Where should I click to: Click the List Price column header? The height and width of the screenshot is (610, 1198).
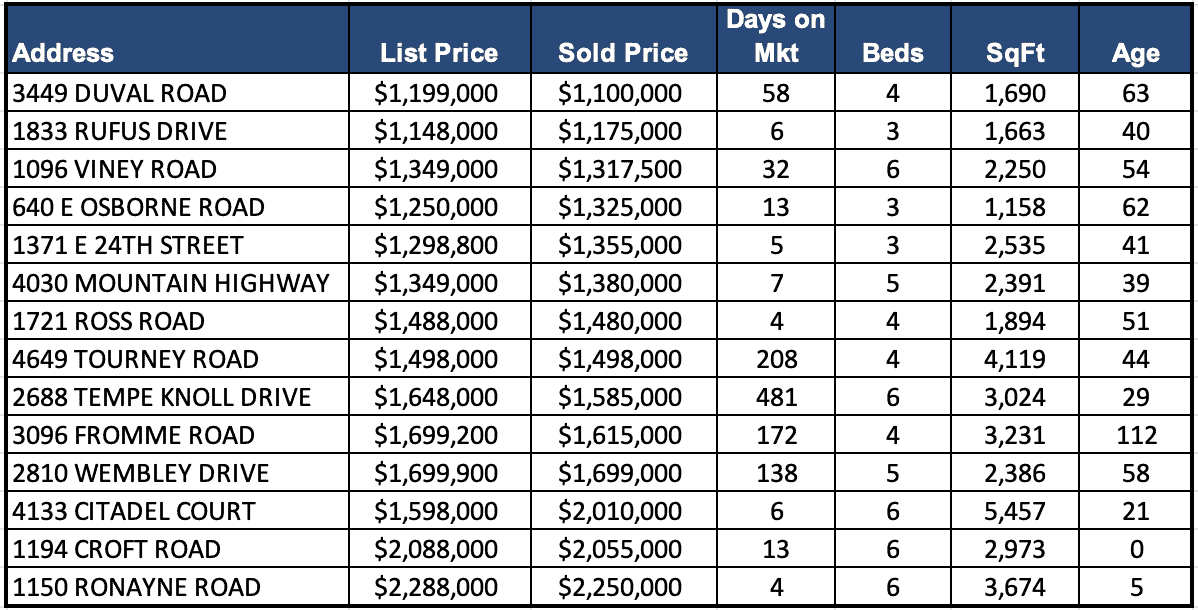tap(439, 53)
